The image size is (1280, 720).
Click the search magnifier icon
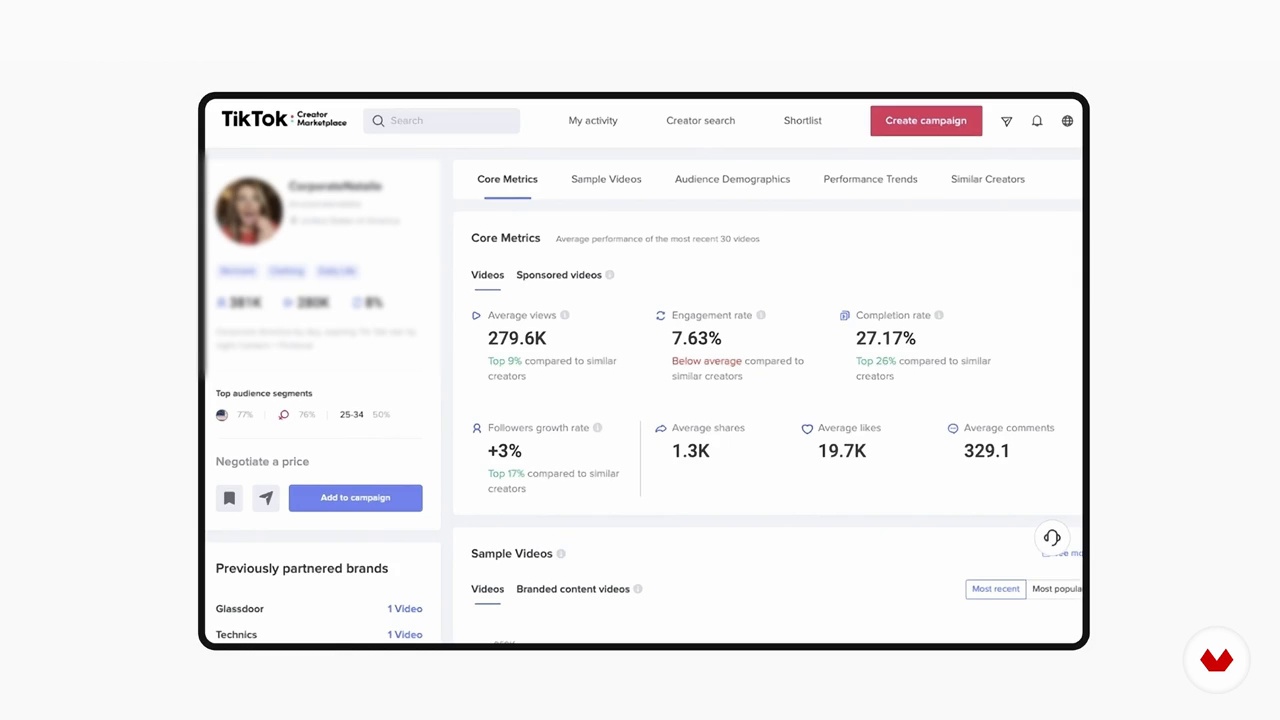pyautogui.click(x=378, y=121)
